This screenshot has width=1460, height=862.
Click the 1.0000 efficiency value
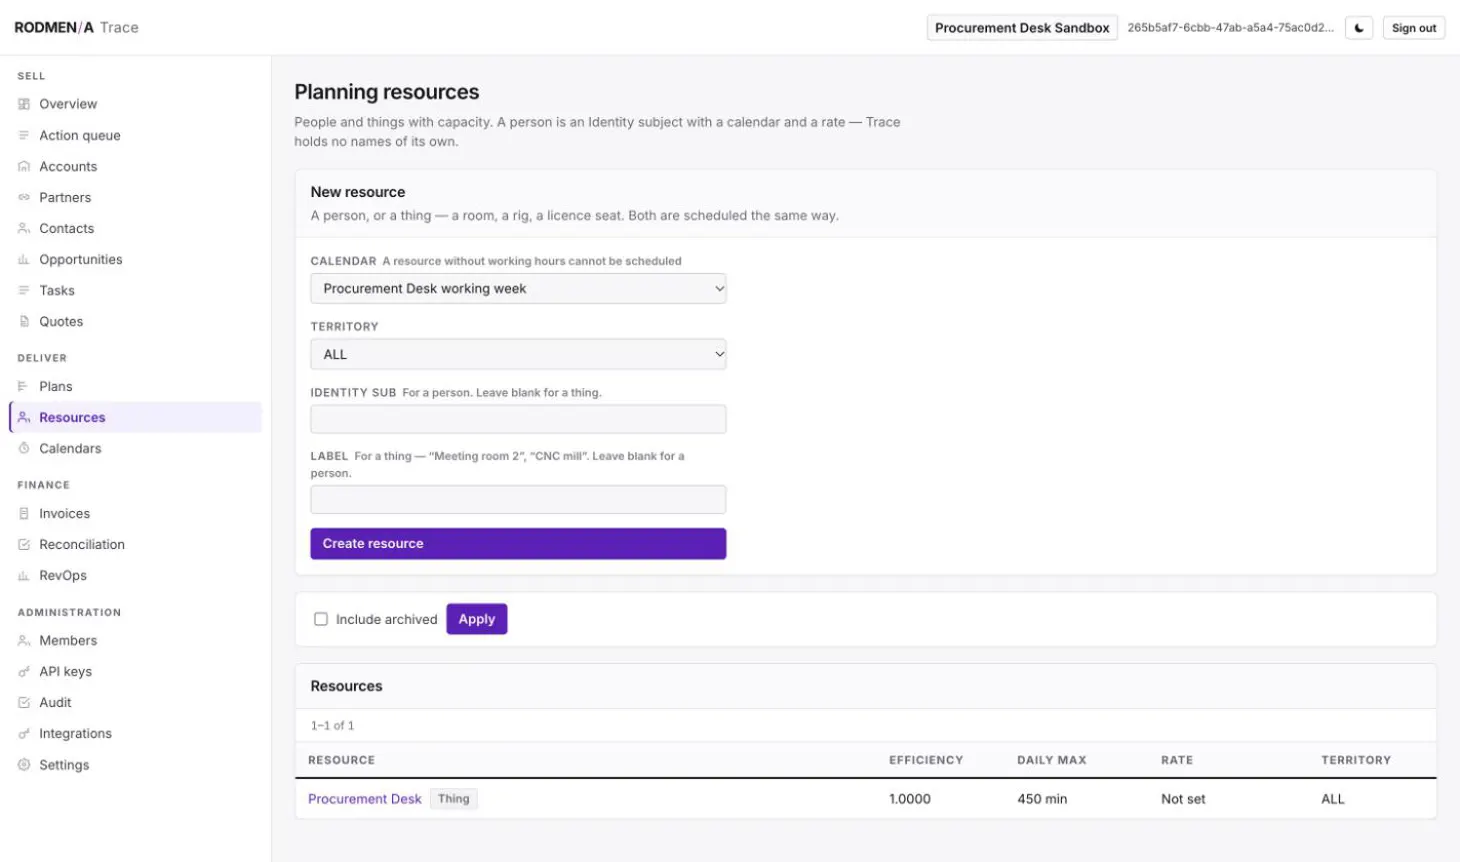coord(910,799)
